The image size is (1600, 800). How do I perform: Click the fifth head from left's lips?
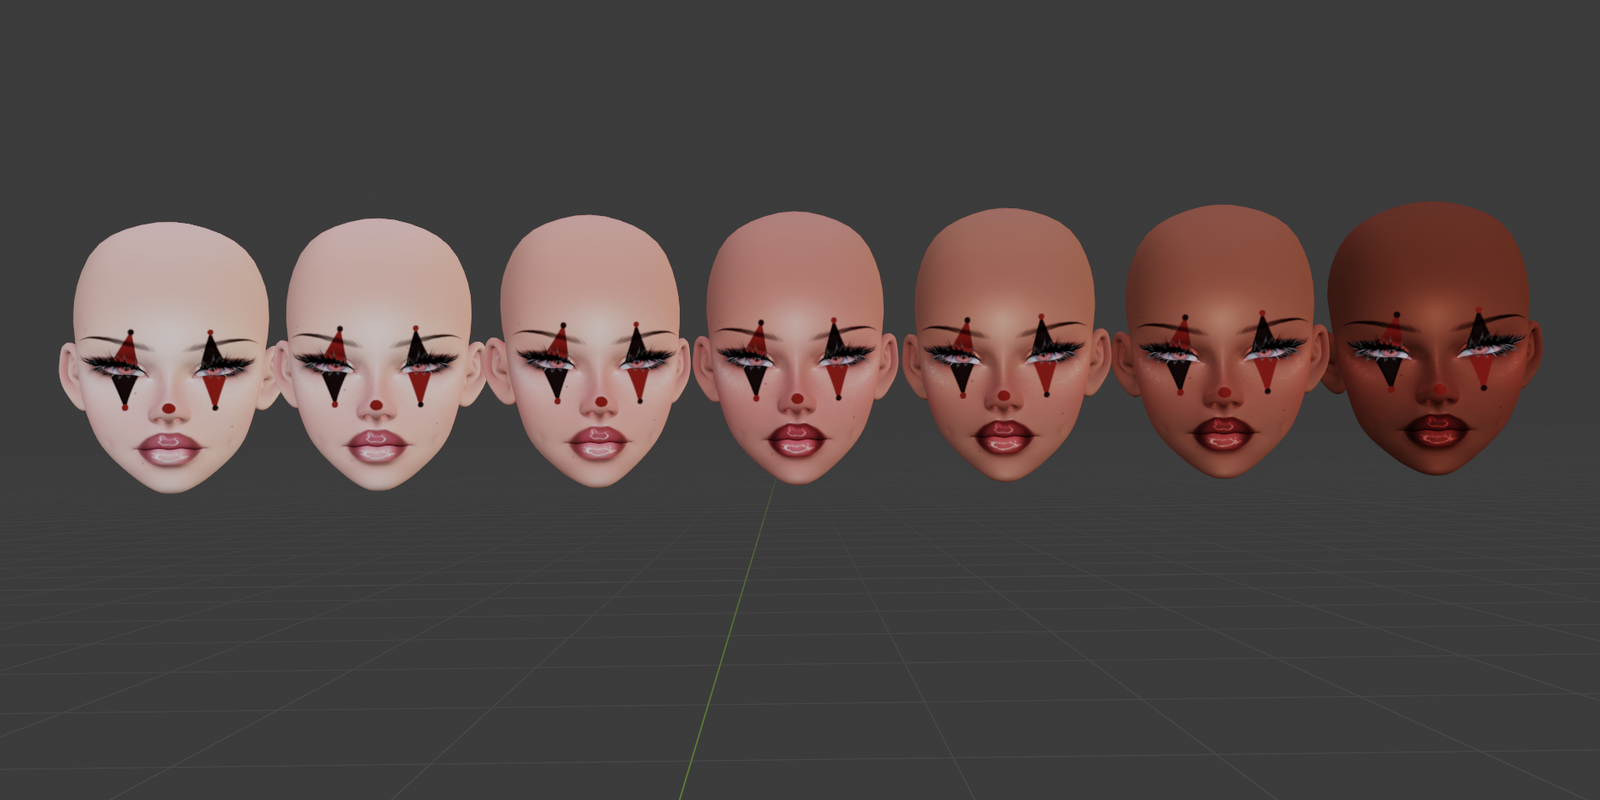[1005, 433]
